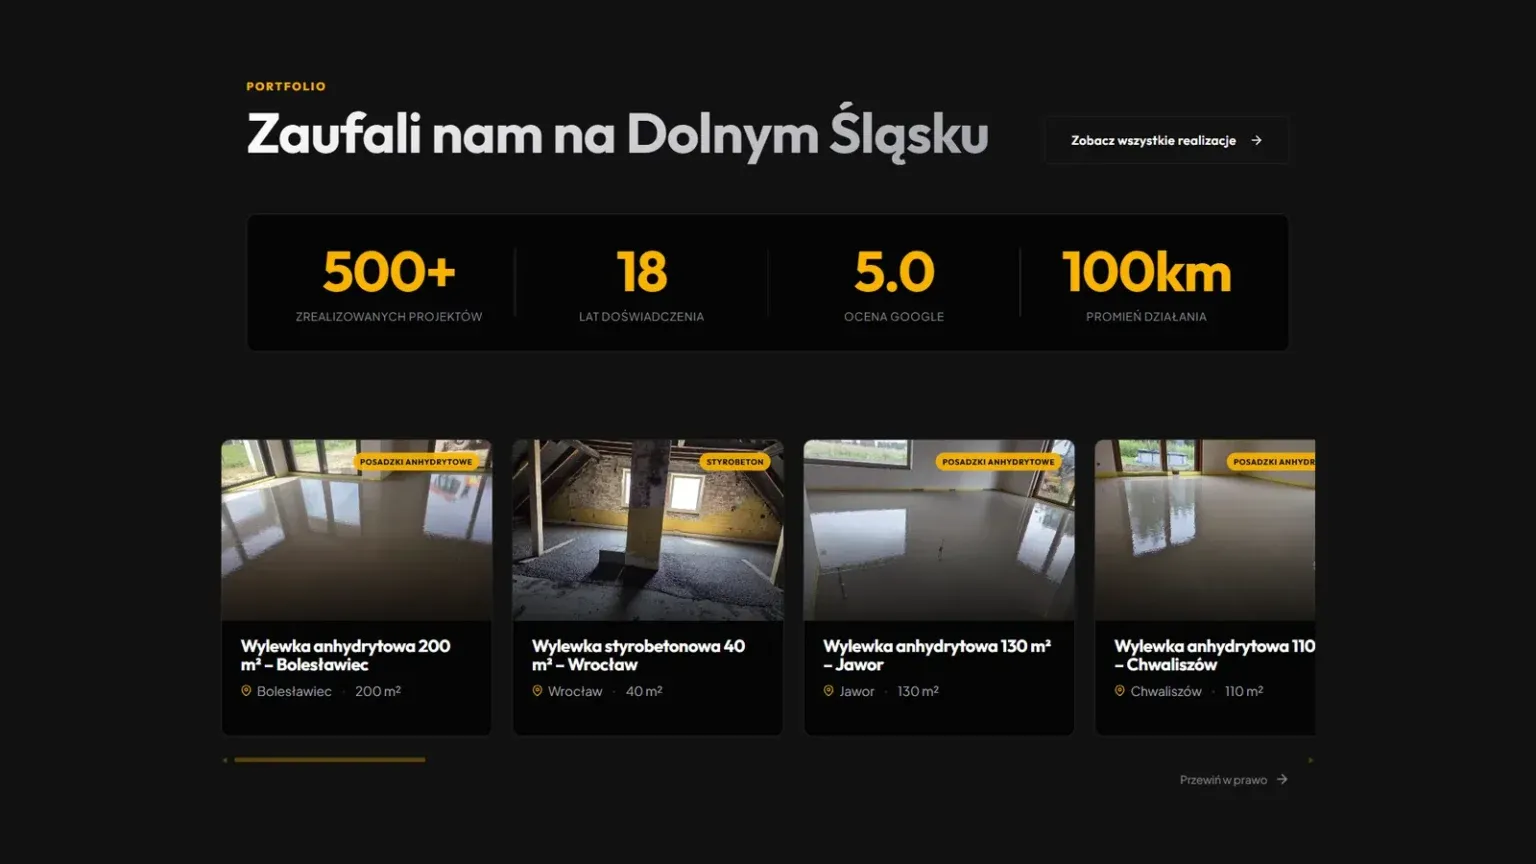Click the location pin icon next to Wrocław
Screen dimensions: 1536x864
(x=537, y=691)
